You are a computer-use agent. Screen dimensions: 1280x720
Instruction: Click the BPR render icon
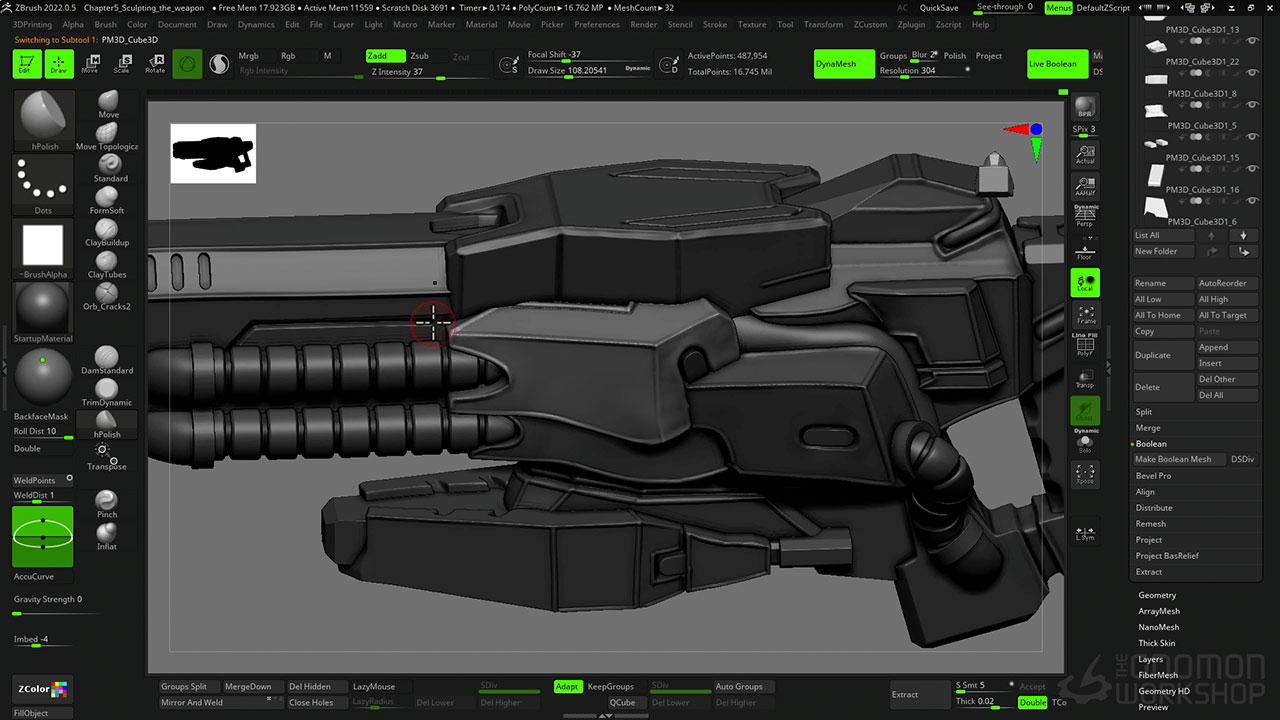click(1085, 107)
